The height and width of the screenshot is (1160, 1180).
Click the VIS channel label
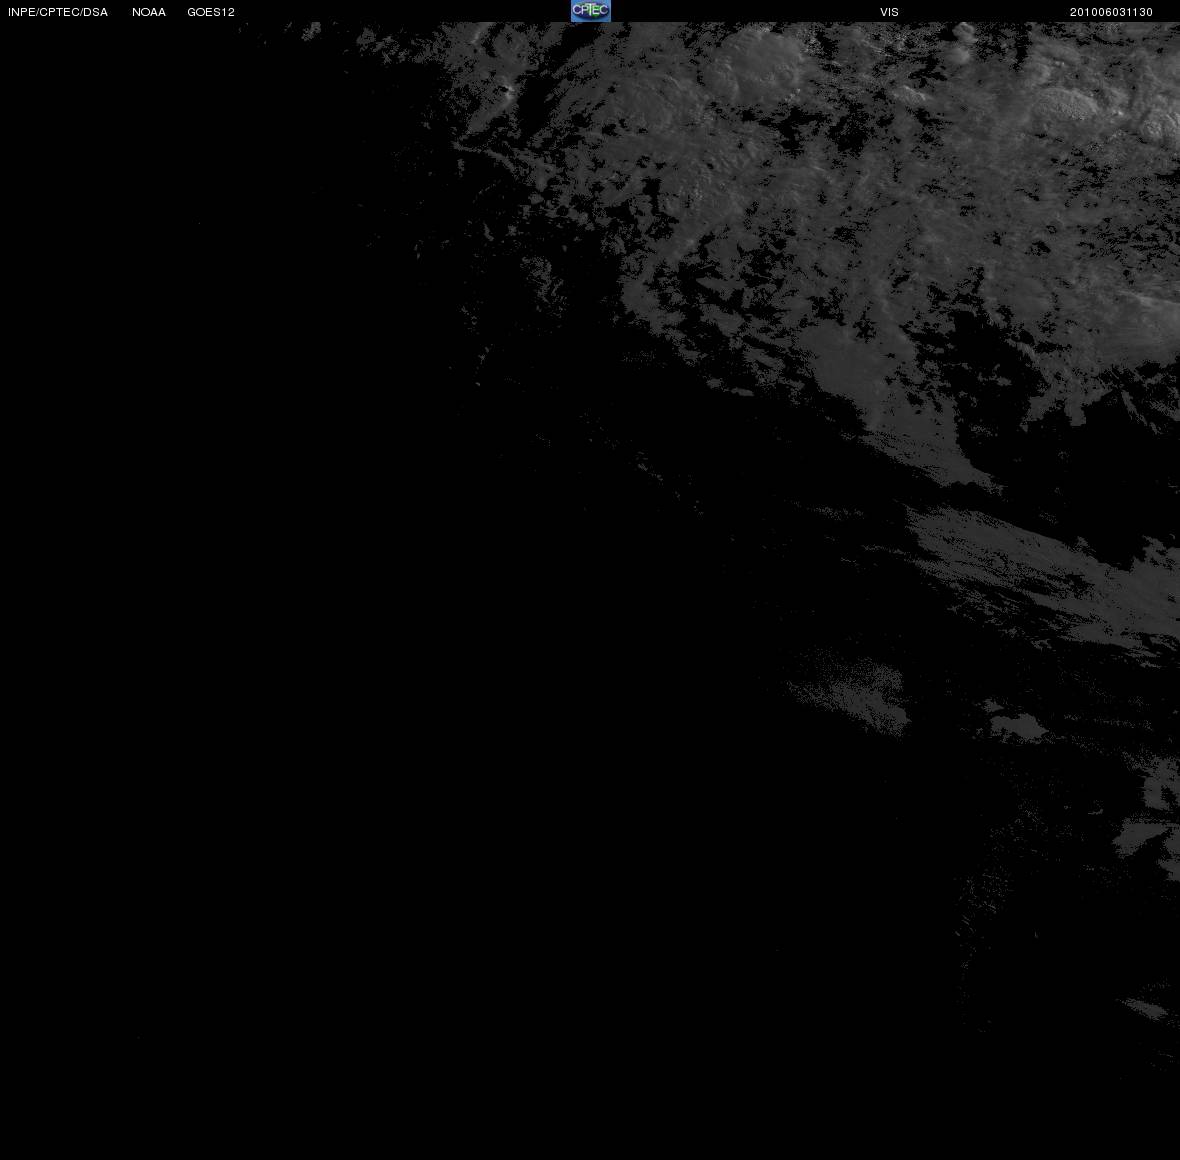(890, 12)
